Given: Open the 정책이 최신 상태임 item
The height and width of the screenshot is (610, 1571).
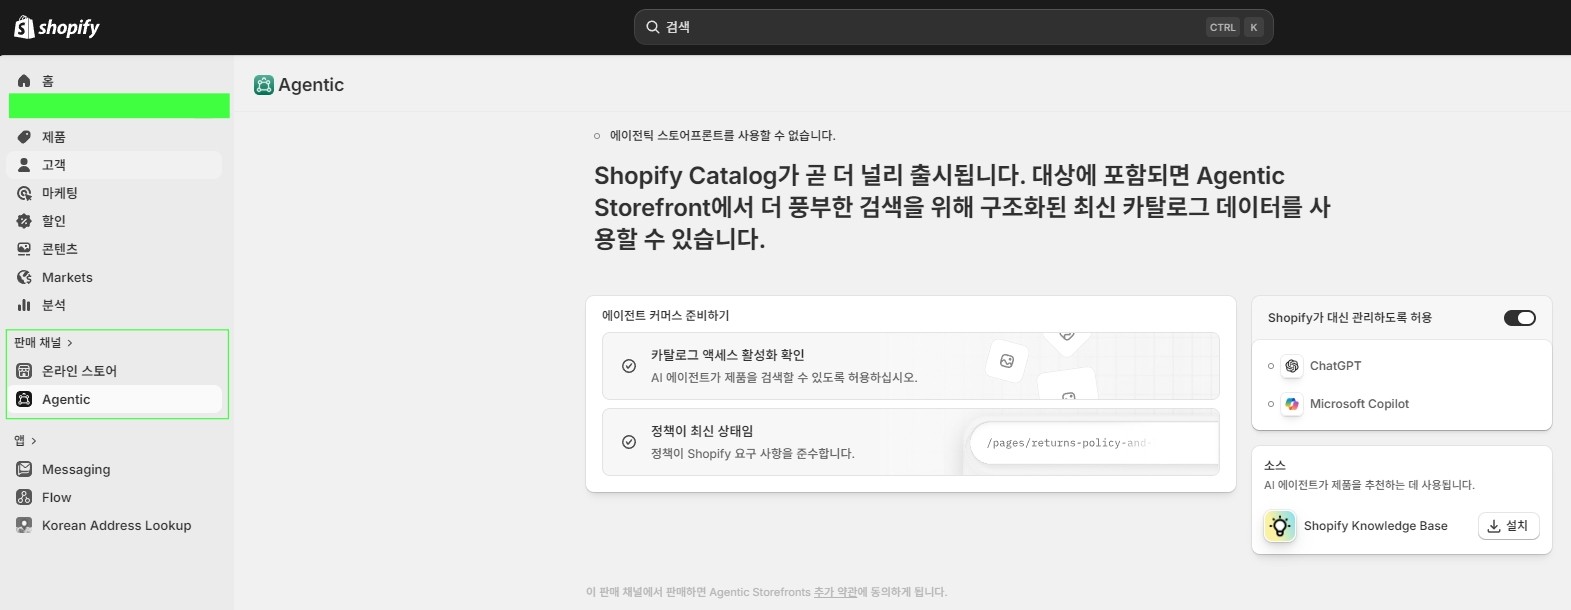Looking at the screenshot, I should pyautogui.click(x=910, y=442).
